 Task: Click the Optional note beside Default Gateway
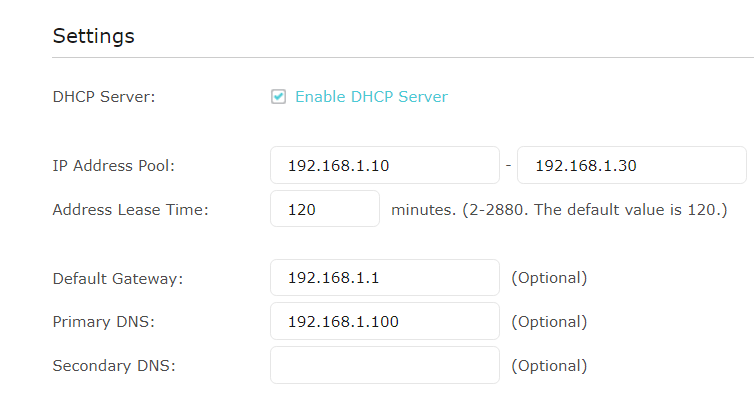549,278
